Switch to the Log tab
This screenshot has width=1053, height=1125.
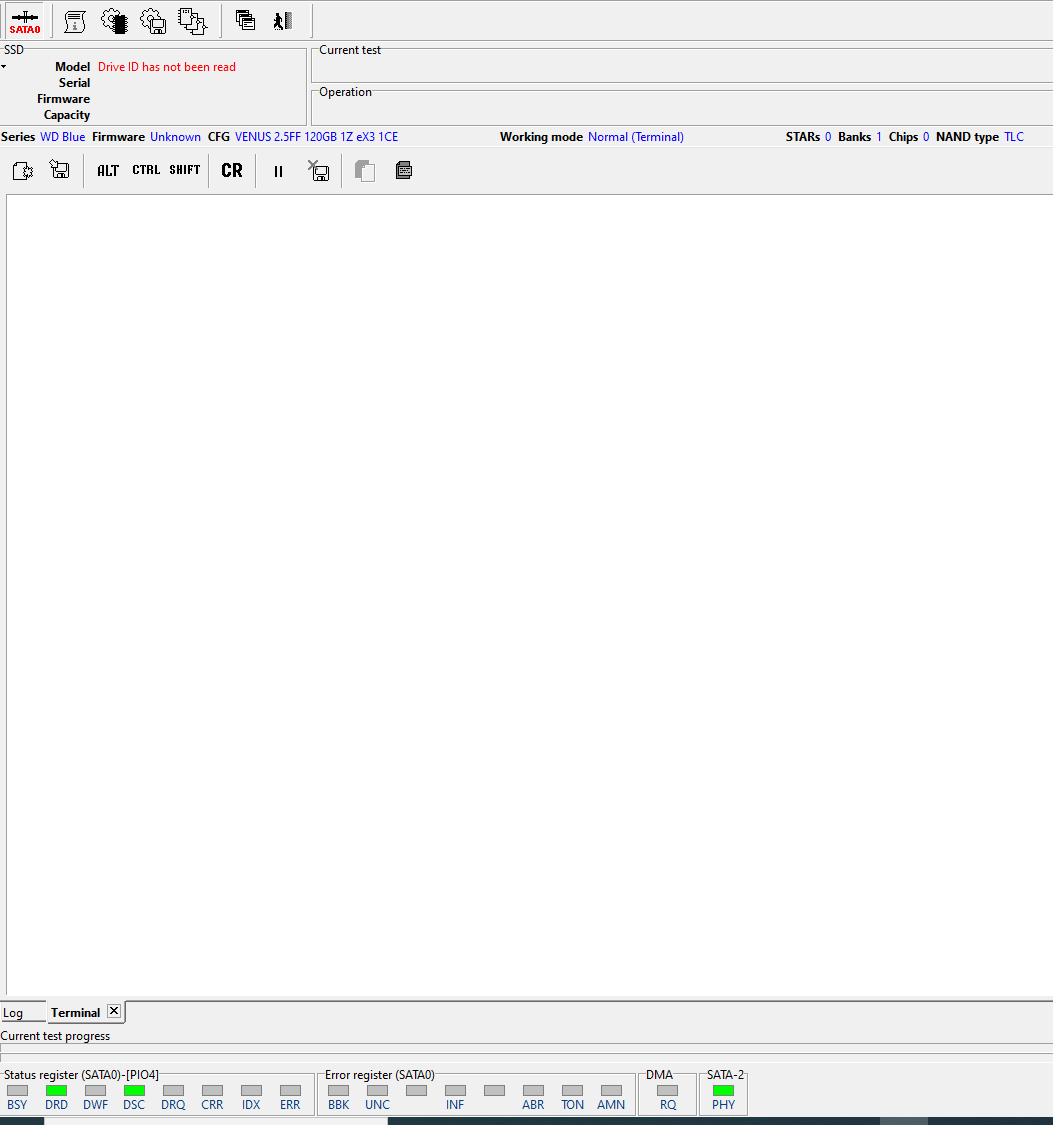tap(13, 1013)
